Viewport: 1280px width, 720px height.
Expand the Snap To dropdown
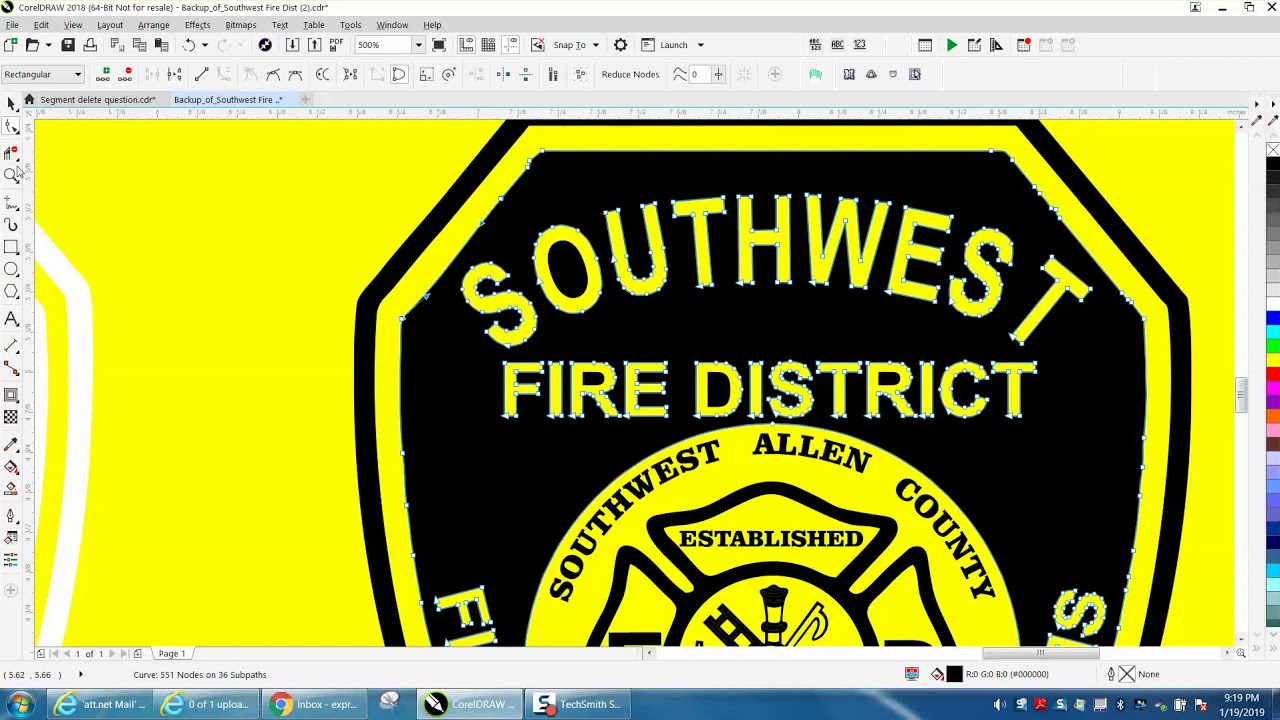point(595,45)
